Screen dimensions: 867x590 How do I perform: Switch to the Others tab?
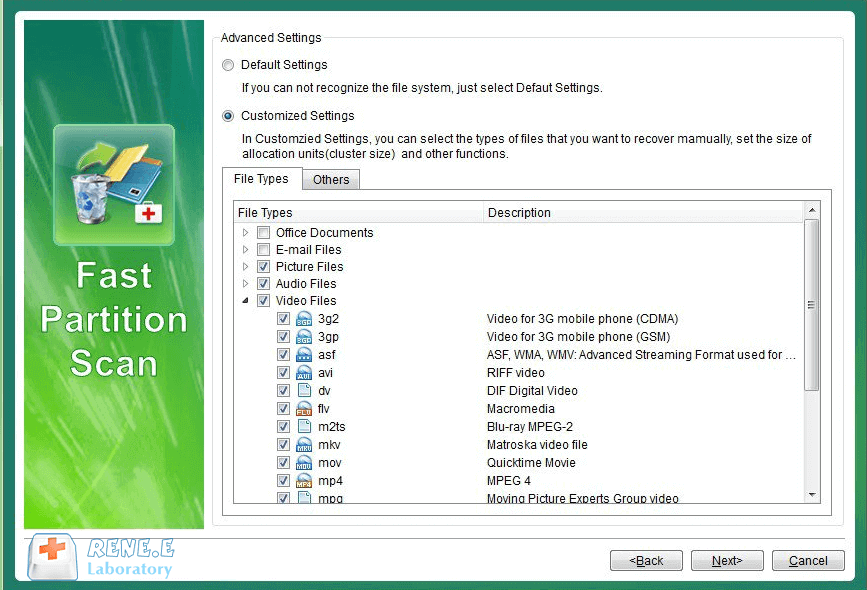[331, 180]
